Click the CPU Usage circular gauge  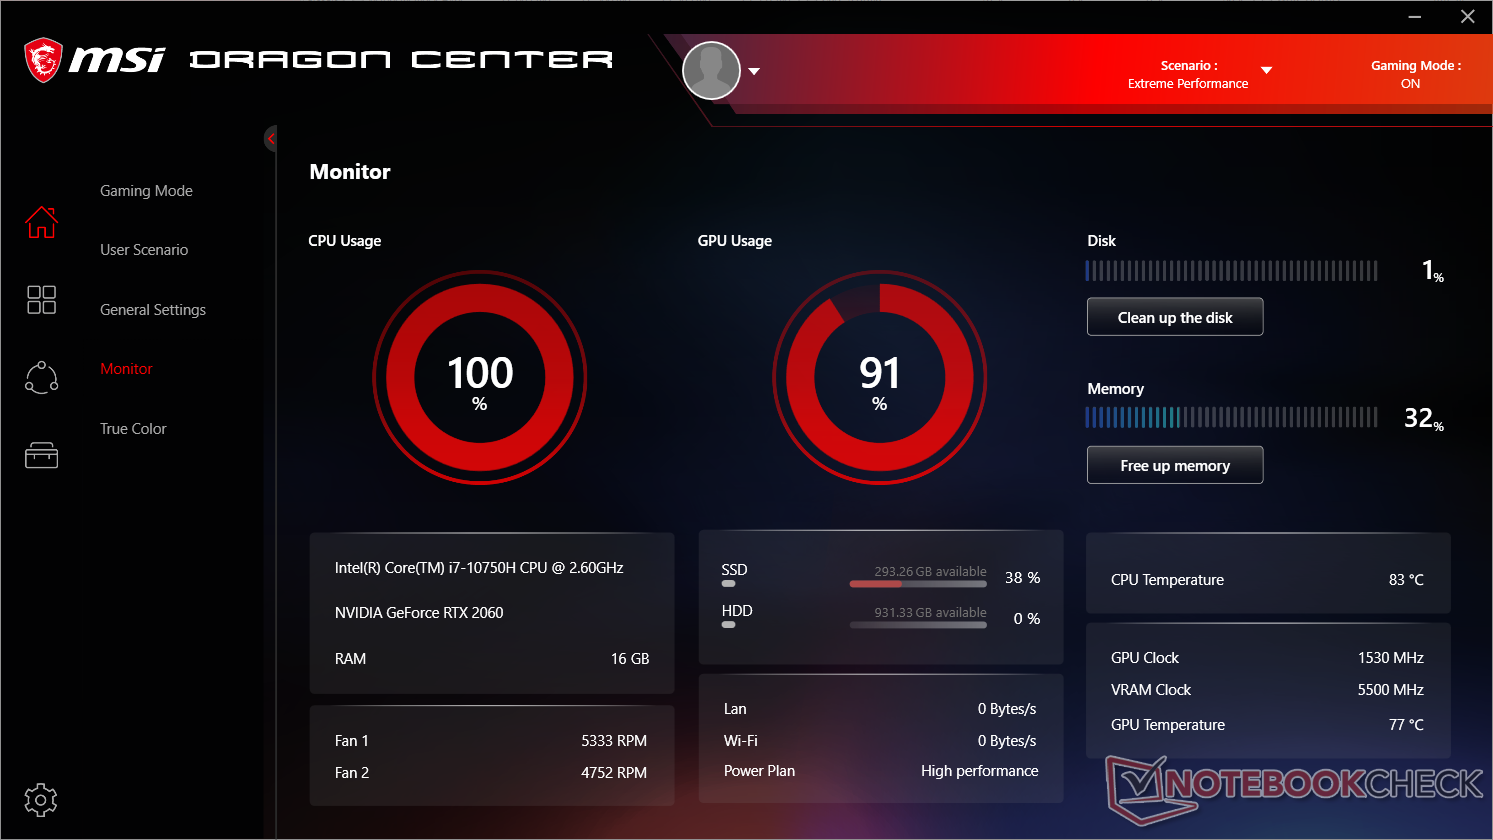pyautogui.click(x=480, y=378)
